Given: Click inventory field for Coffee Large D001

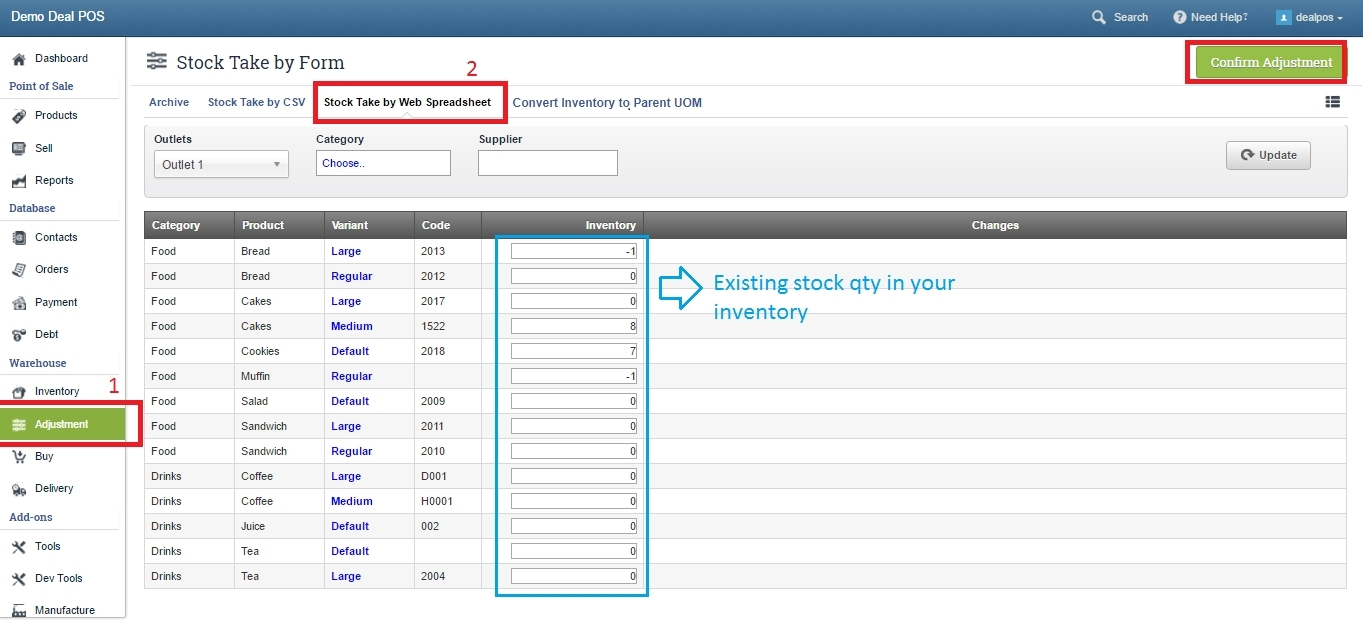Looking at the screenshot, I should (574, 476).
